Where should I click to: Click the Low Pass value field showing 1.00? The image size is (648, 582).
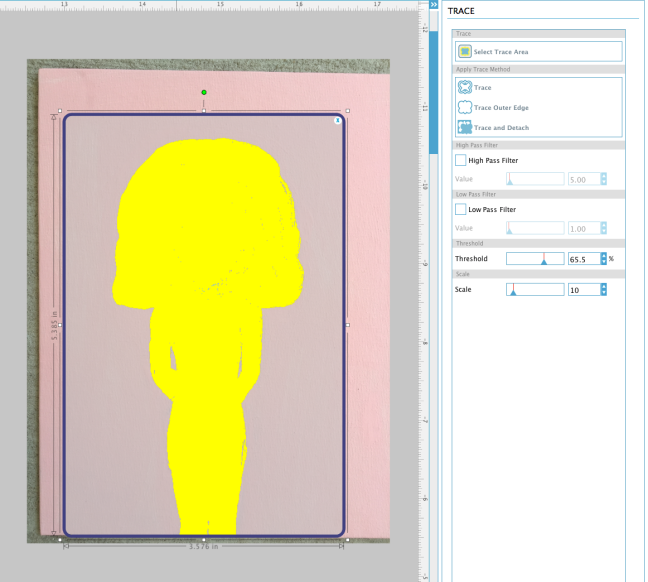click(x=584, y=229)
